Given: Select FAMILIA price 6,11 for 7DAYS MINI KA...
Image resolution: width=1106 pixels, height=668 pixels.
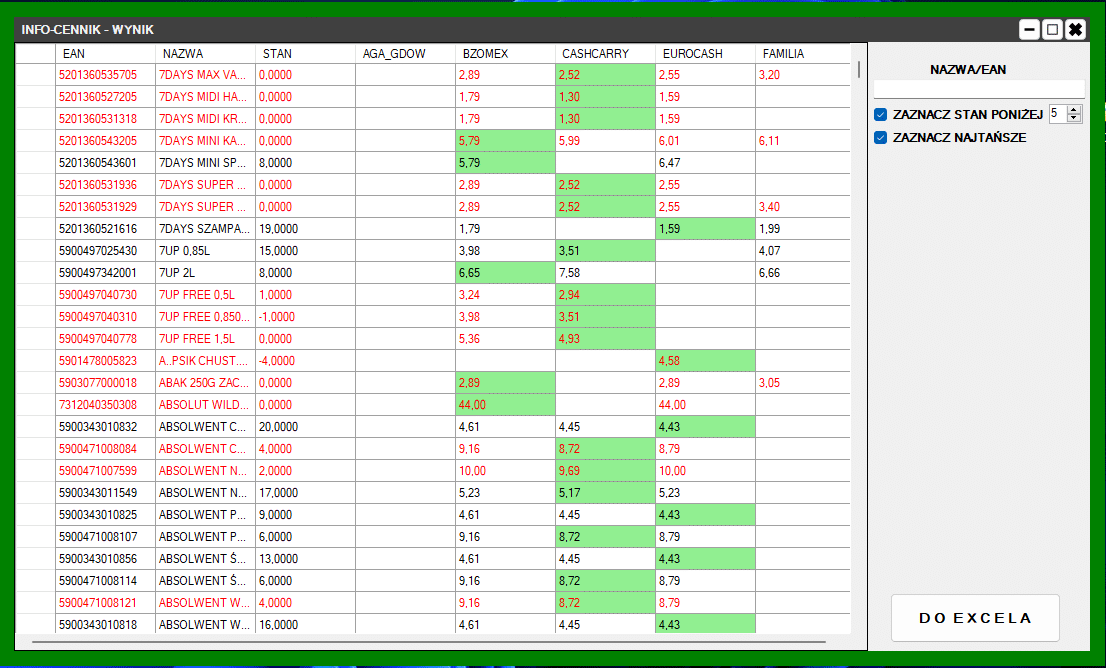Looking at the screenshot, I should (x=803, y=140).
